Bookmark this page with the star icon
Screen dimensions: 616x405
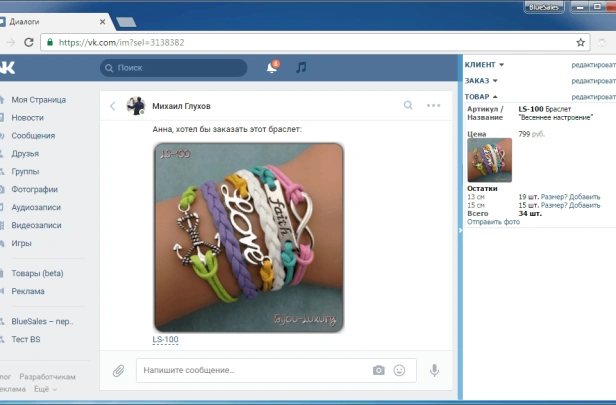[581, 43]
